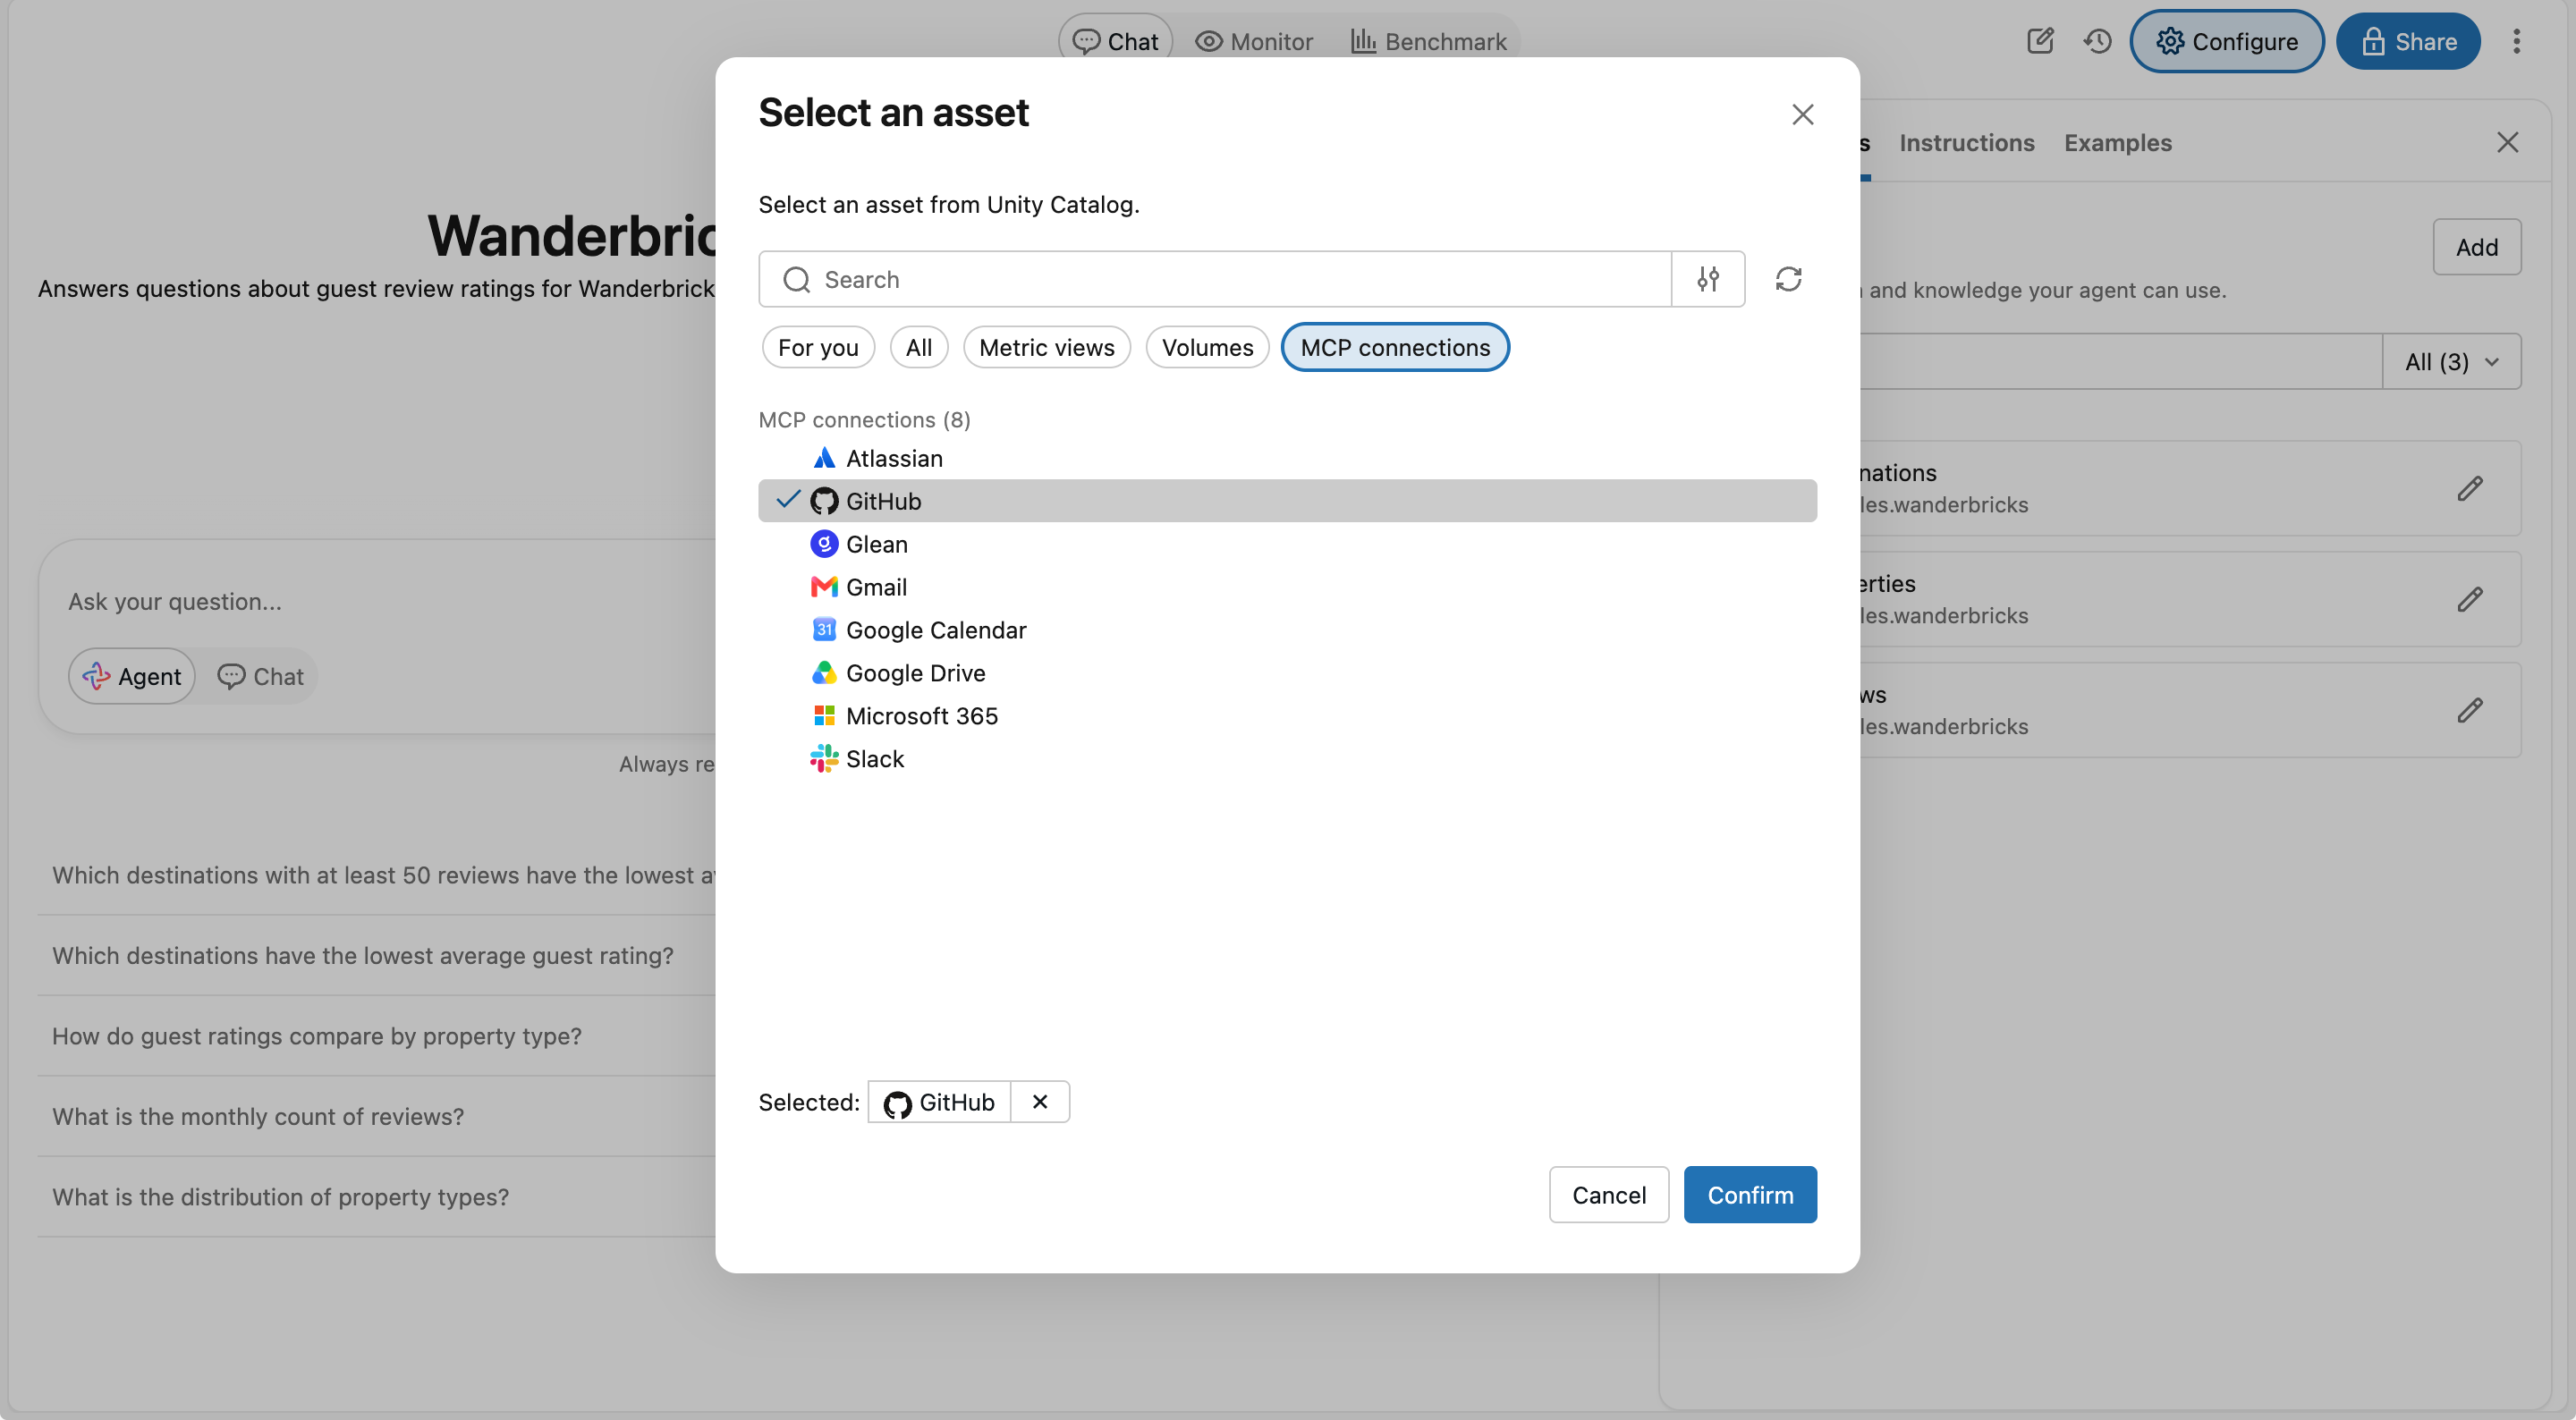This screenshot has width=2576, height=1420.
Task: Open the Instructions tab
Action: [x=1966, y=143]
